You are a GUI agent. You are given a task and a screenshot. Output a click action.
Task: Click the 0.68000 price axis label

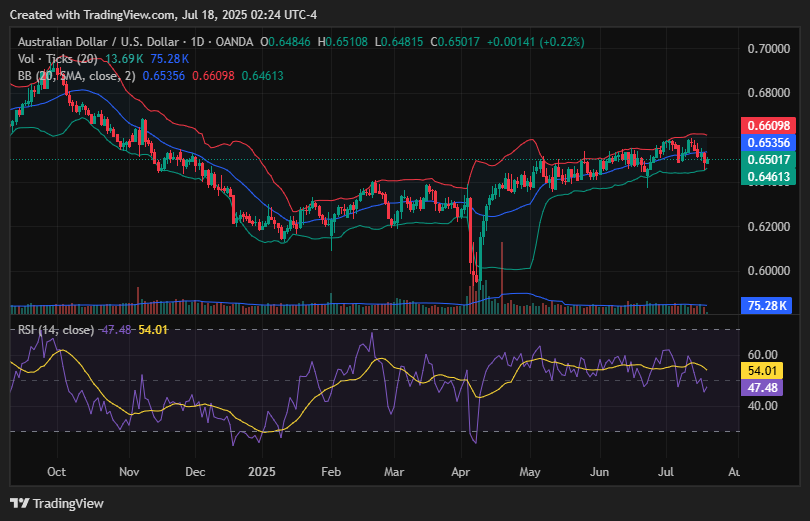click(x=769, y=93)
